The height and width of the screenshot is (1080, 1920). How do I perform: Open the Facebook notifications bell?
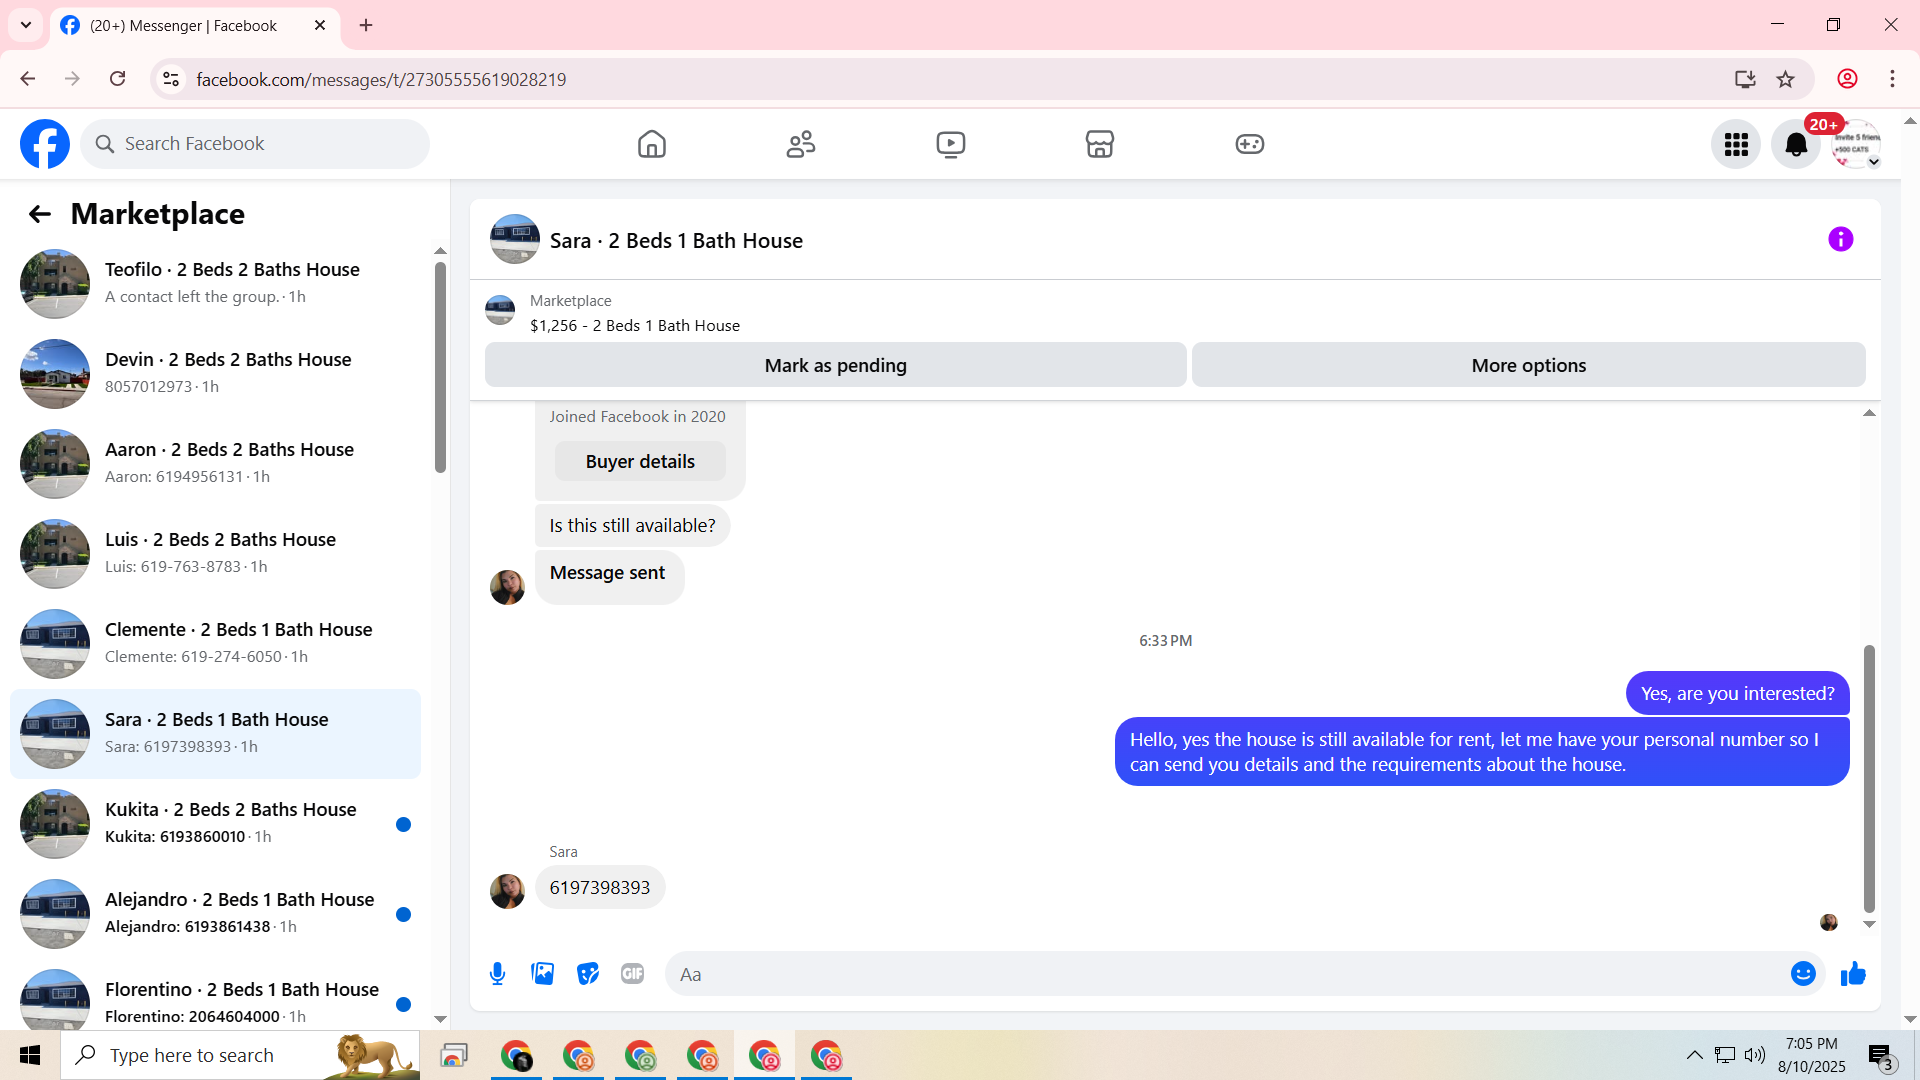click(1795, 145)
